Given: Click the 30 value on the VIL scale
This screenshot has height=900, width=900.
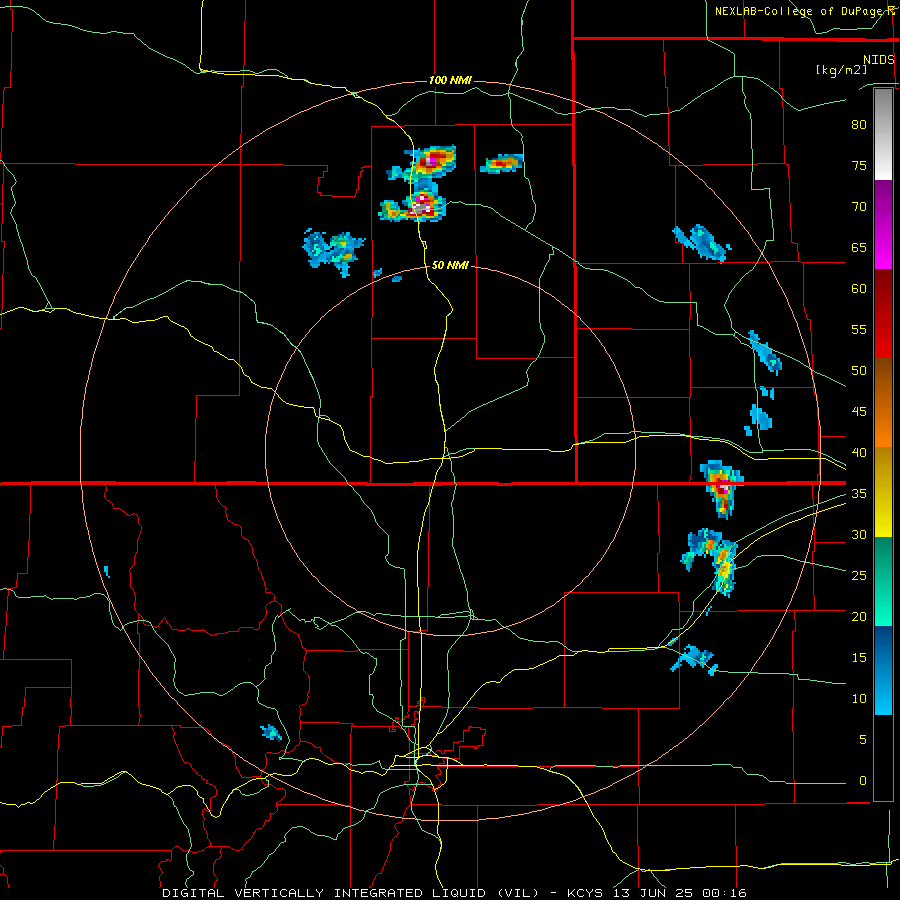Looking at the screenshot, I should click(859, 535).
